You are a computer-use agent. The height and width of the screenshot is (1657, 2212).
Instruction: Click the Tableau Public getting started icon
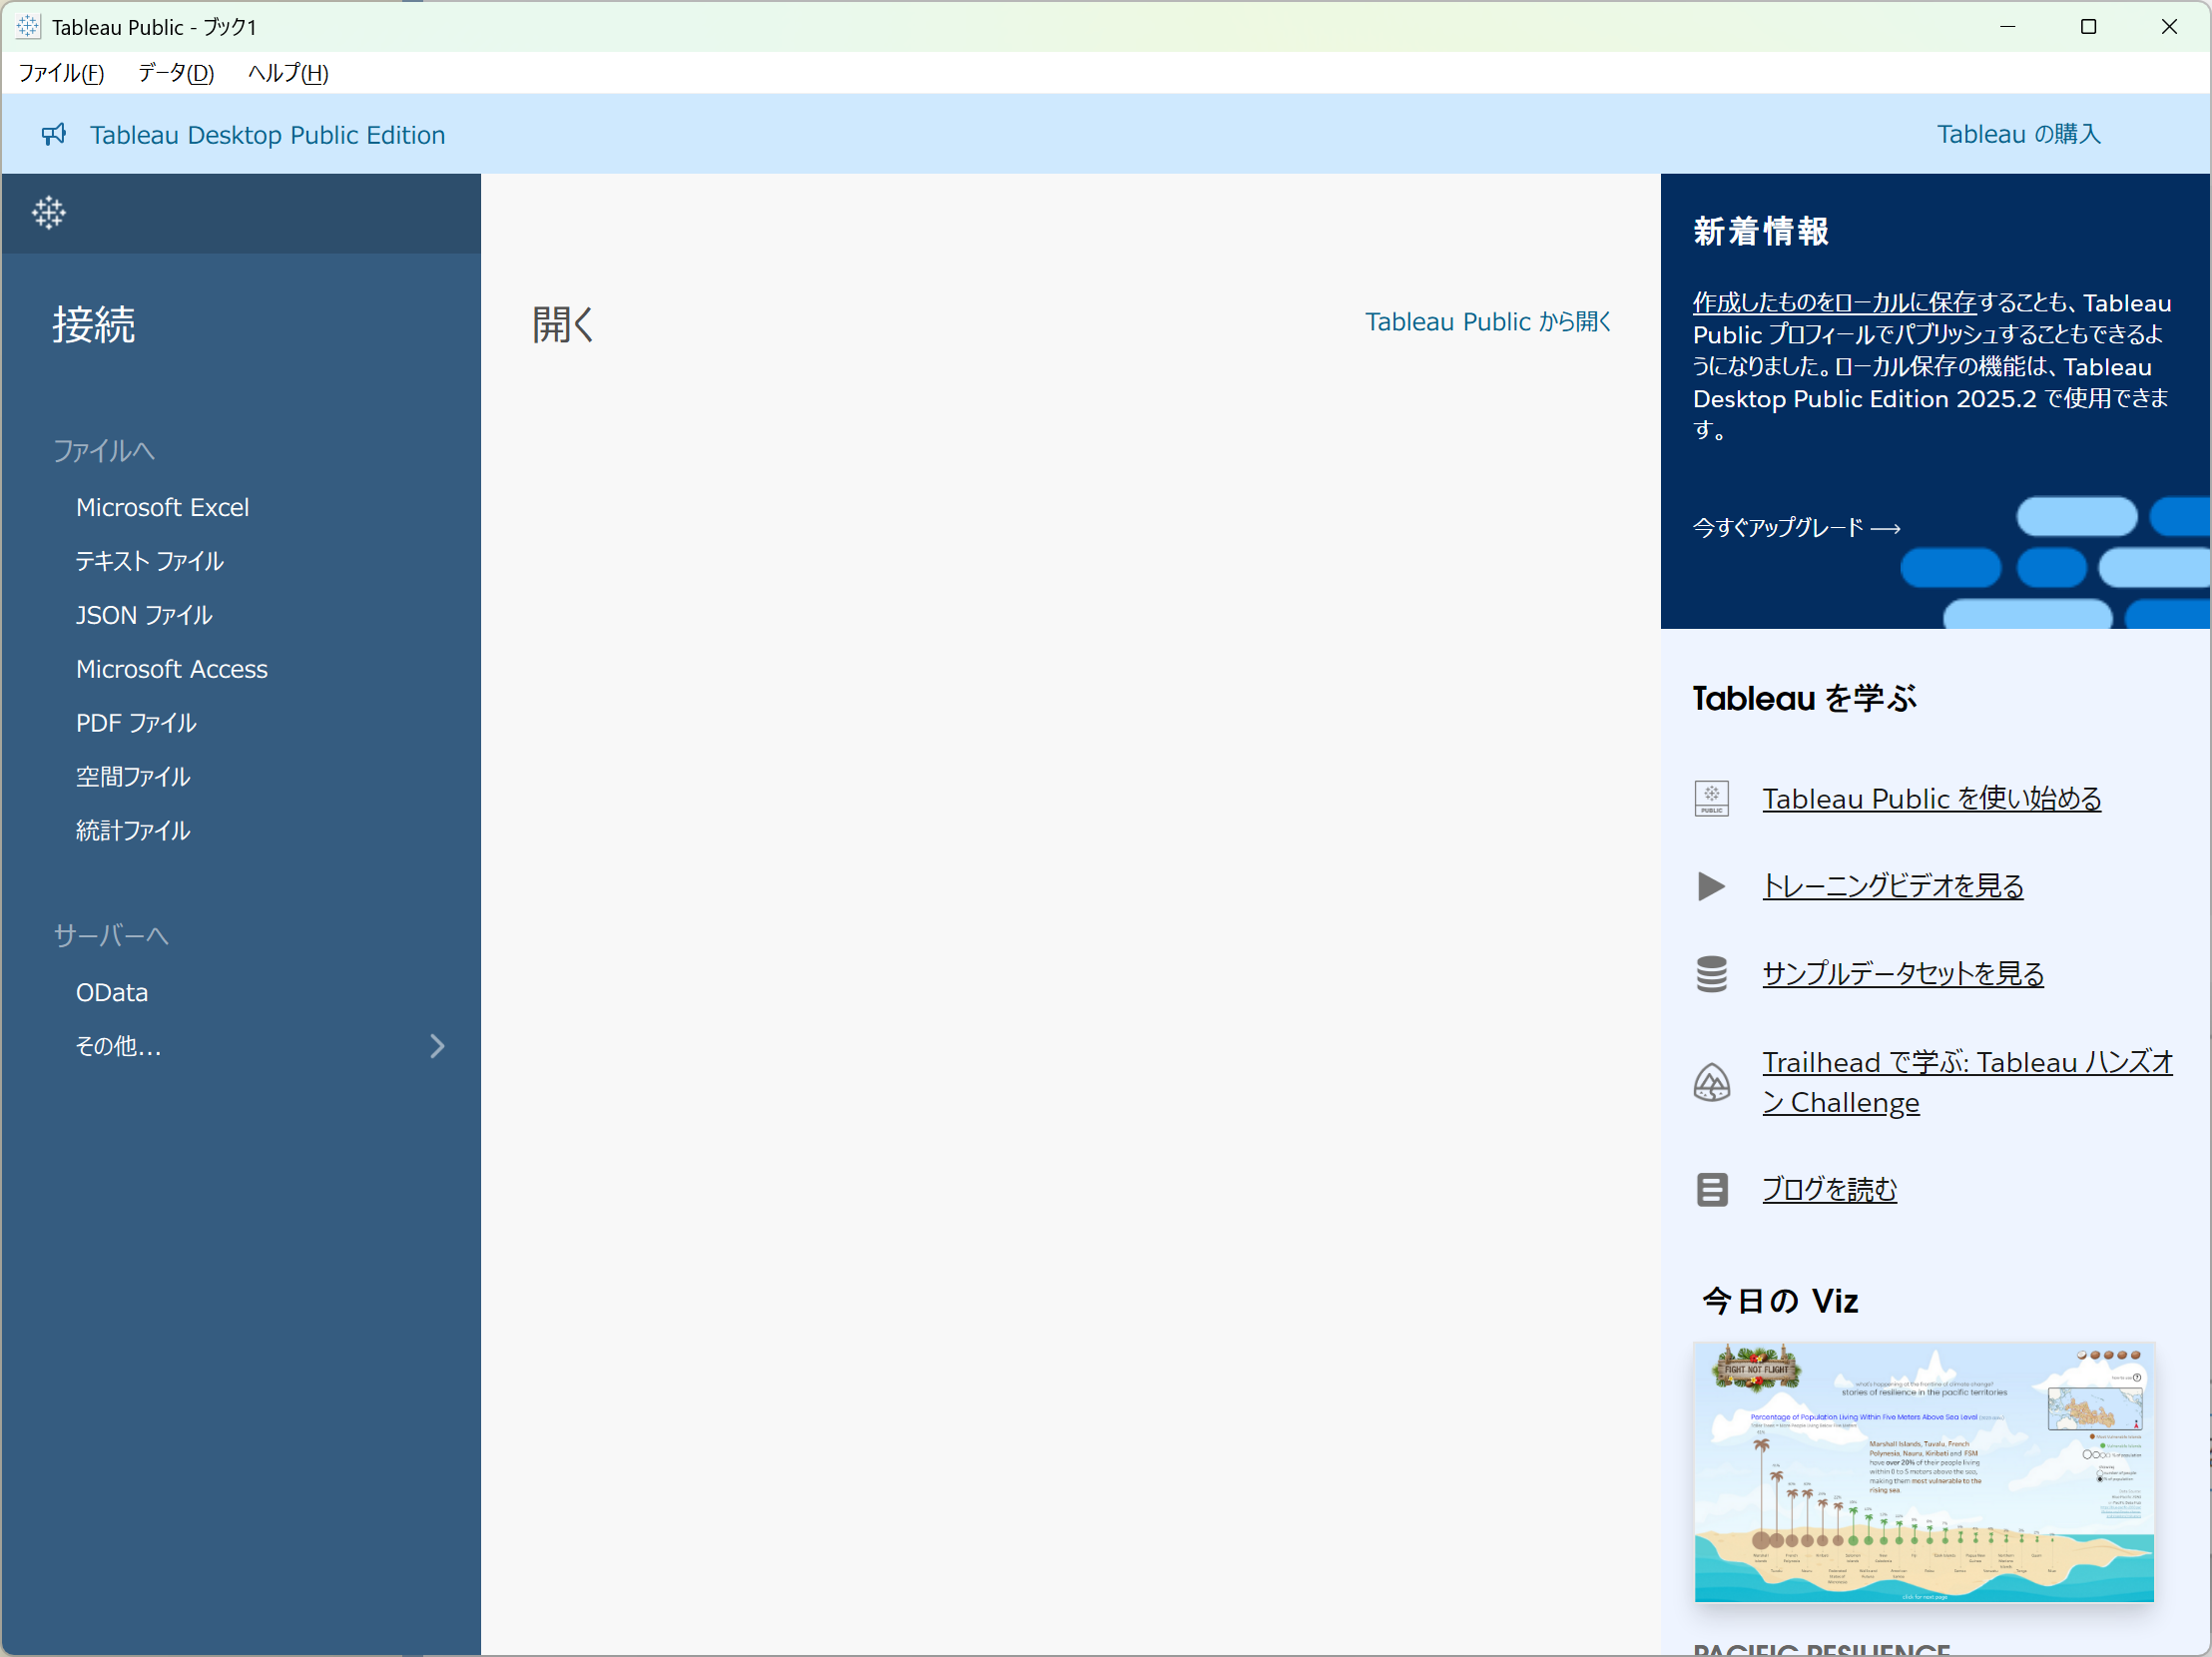(x=1711, y=798)
